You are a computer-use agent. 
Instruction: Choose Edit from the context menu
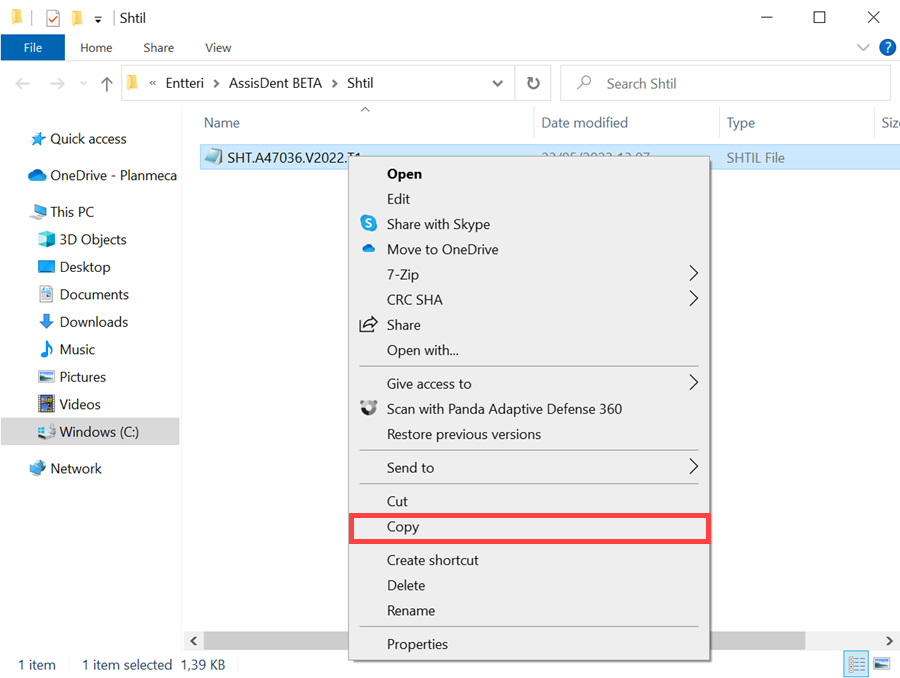coord(529,199)
